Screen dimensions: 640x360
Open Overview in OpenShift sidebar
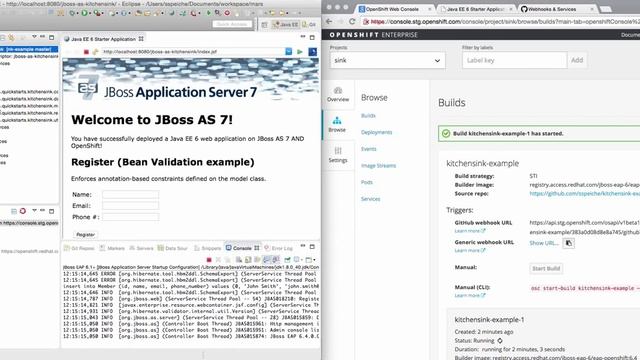coord(338,94)
